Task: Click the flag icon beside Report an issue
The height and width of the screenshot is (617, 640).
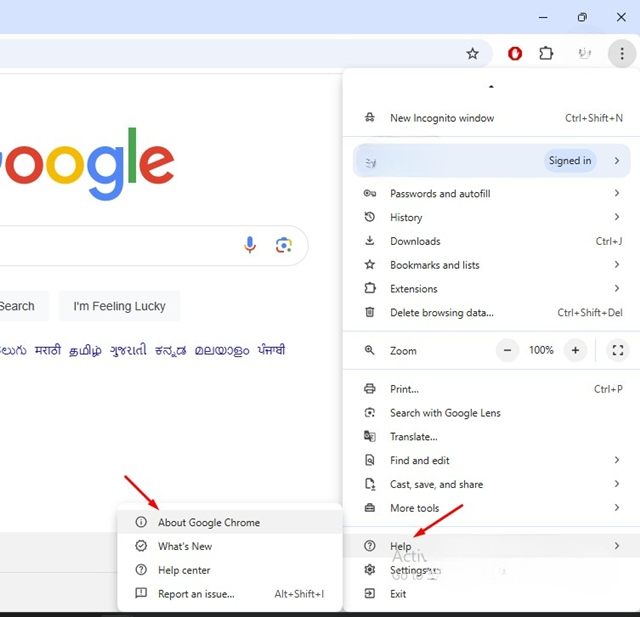Action: [x=141, y=593]
